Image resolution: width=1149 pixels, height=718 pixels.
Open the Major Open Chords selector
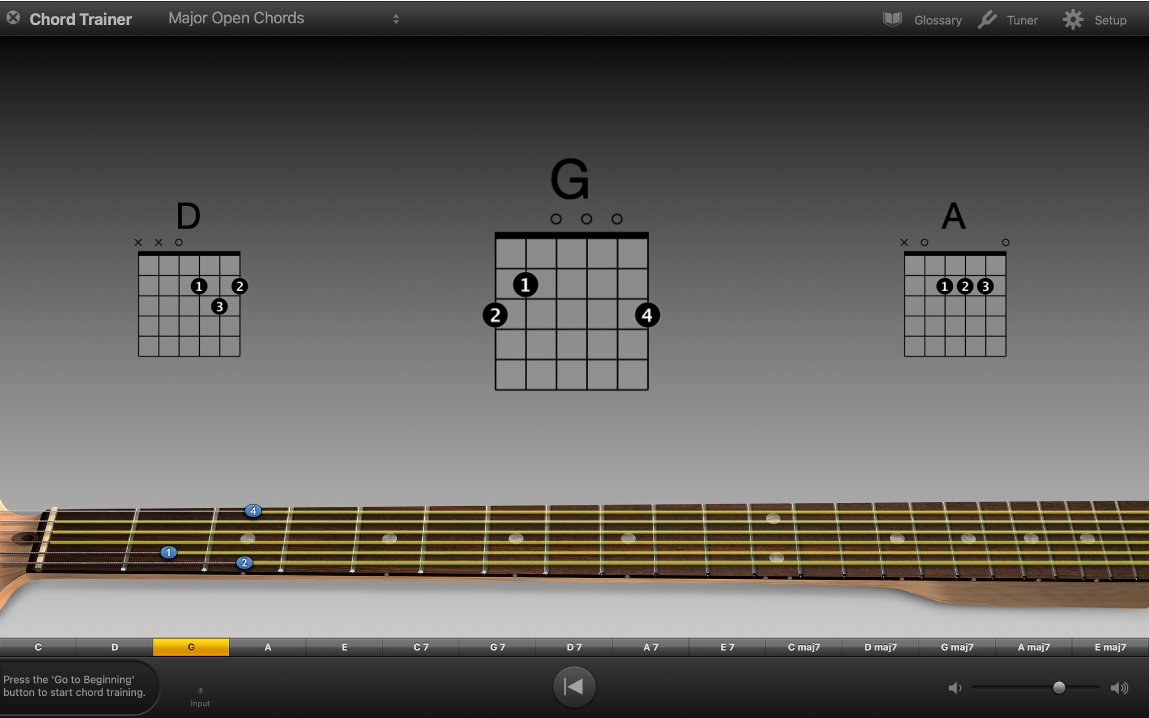click(236, 18)
